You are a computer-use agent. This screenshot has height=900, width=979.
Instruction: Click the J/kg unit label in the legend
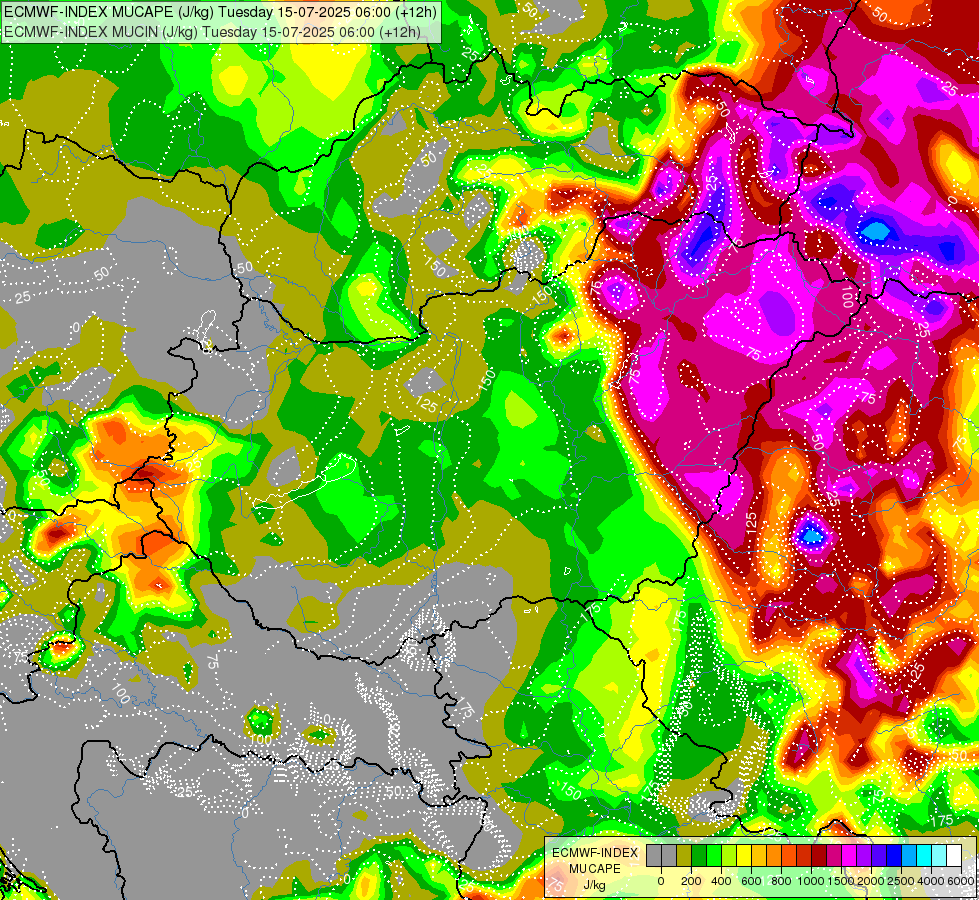(x=594, y=886)
